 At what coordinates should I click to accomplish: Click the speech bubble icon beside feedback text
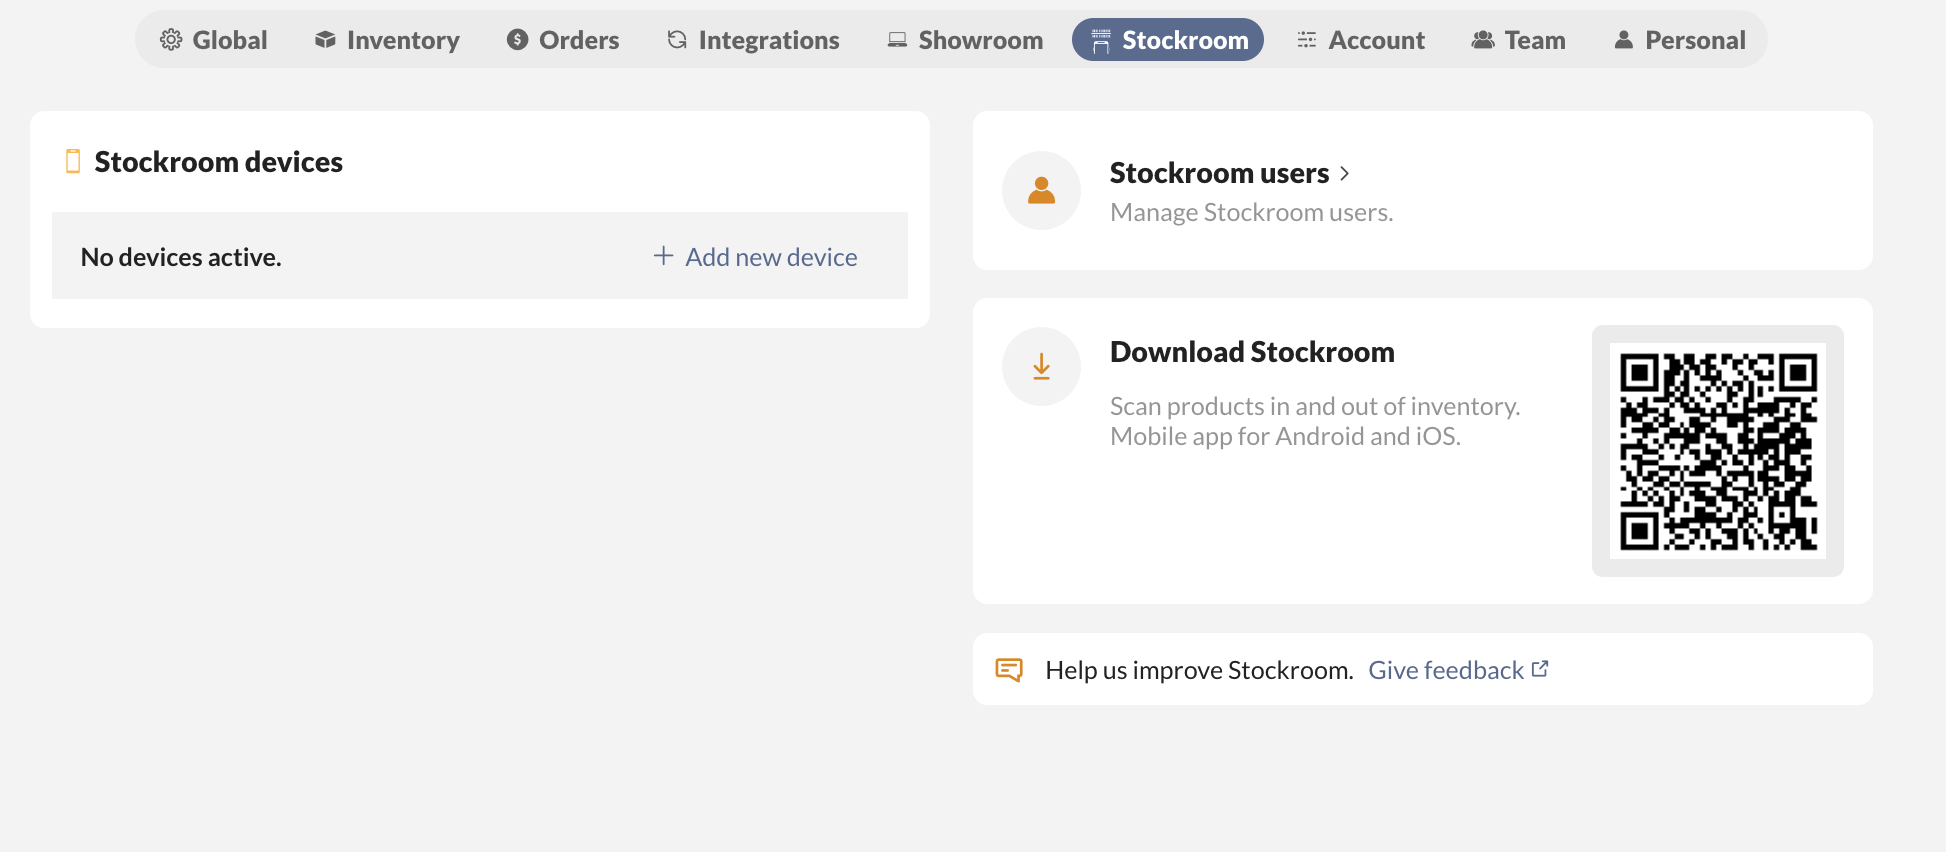click(x=1010, y=669)
